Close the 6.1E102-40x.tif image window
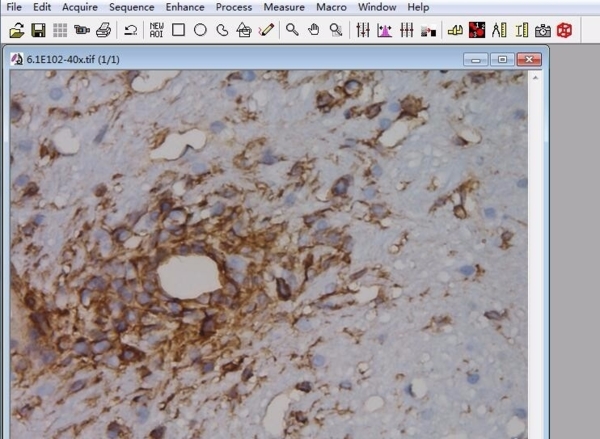The image size is (600, 439). click(529, 59)
